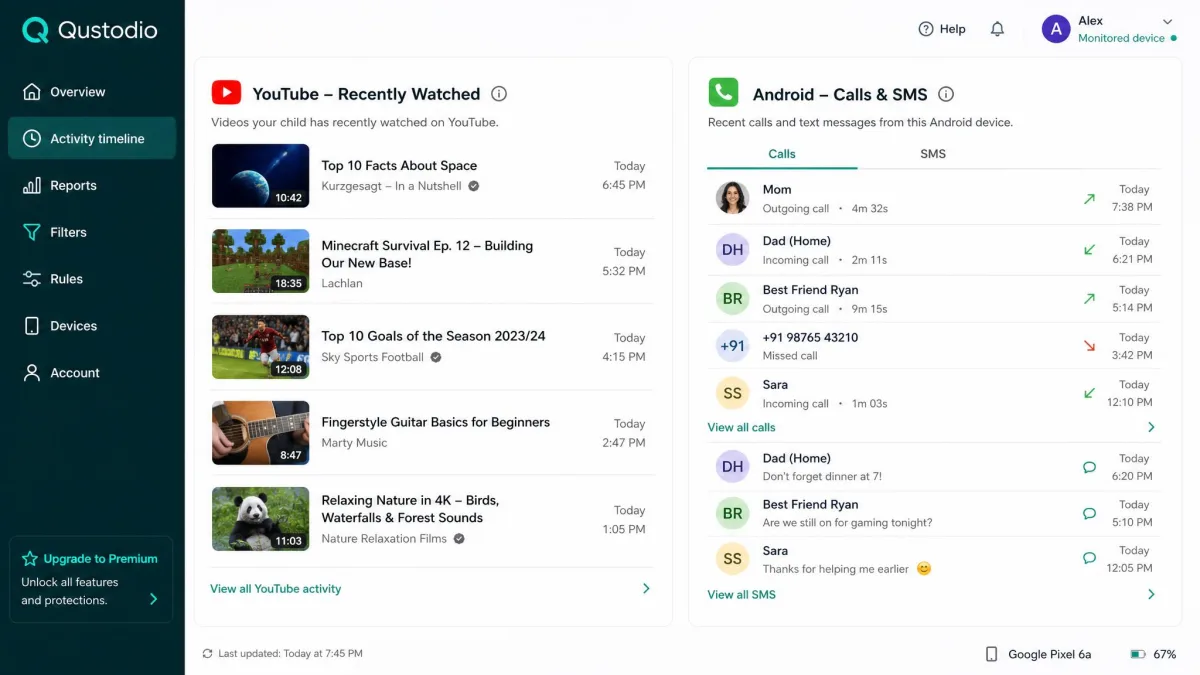Click the chat bubble on Ryan's message
The image size is (1200, 675).
point(1089,513)
